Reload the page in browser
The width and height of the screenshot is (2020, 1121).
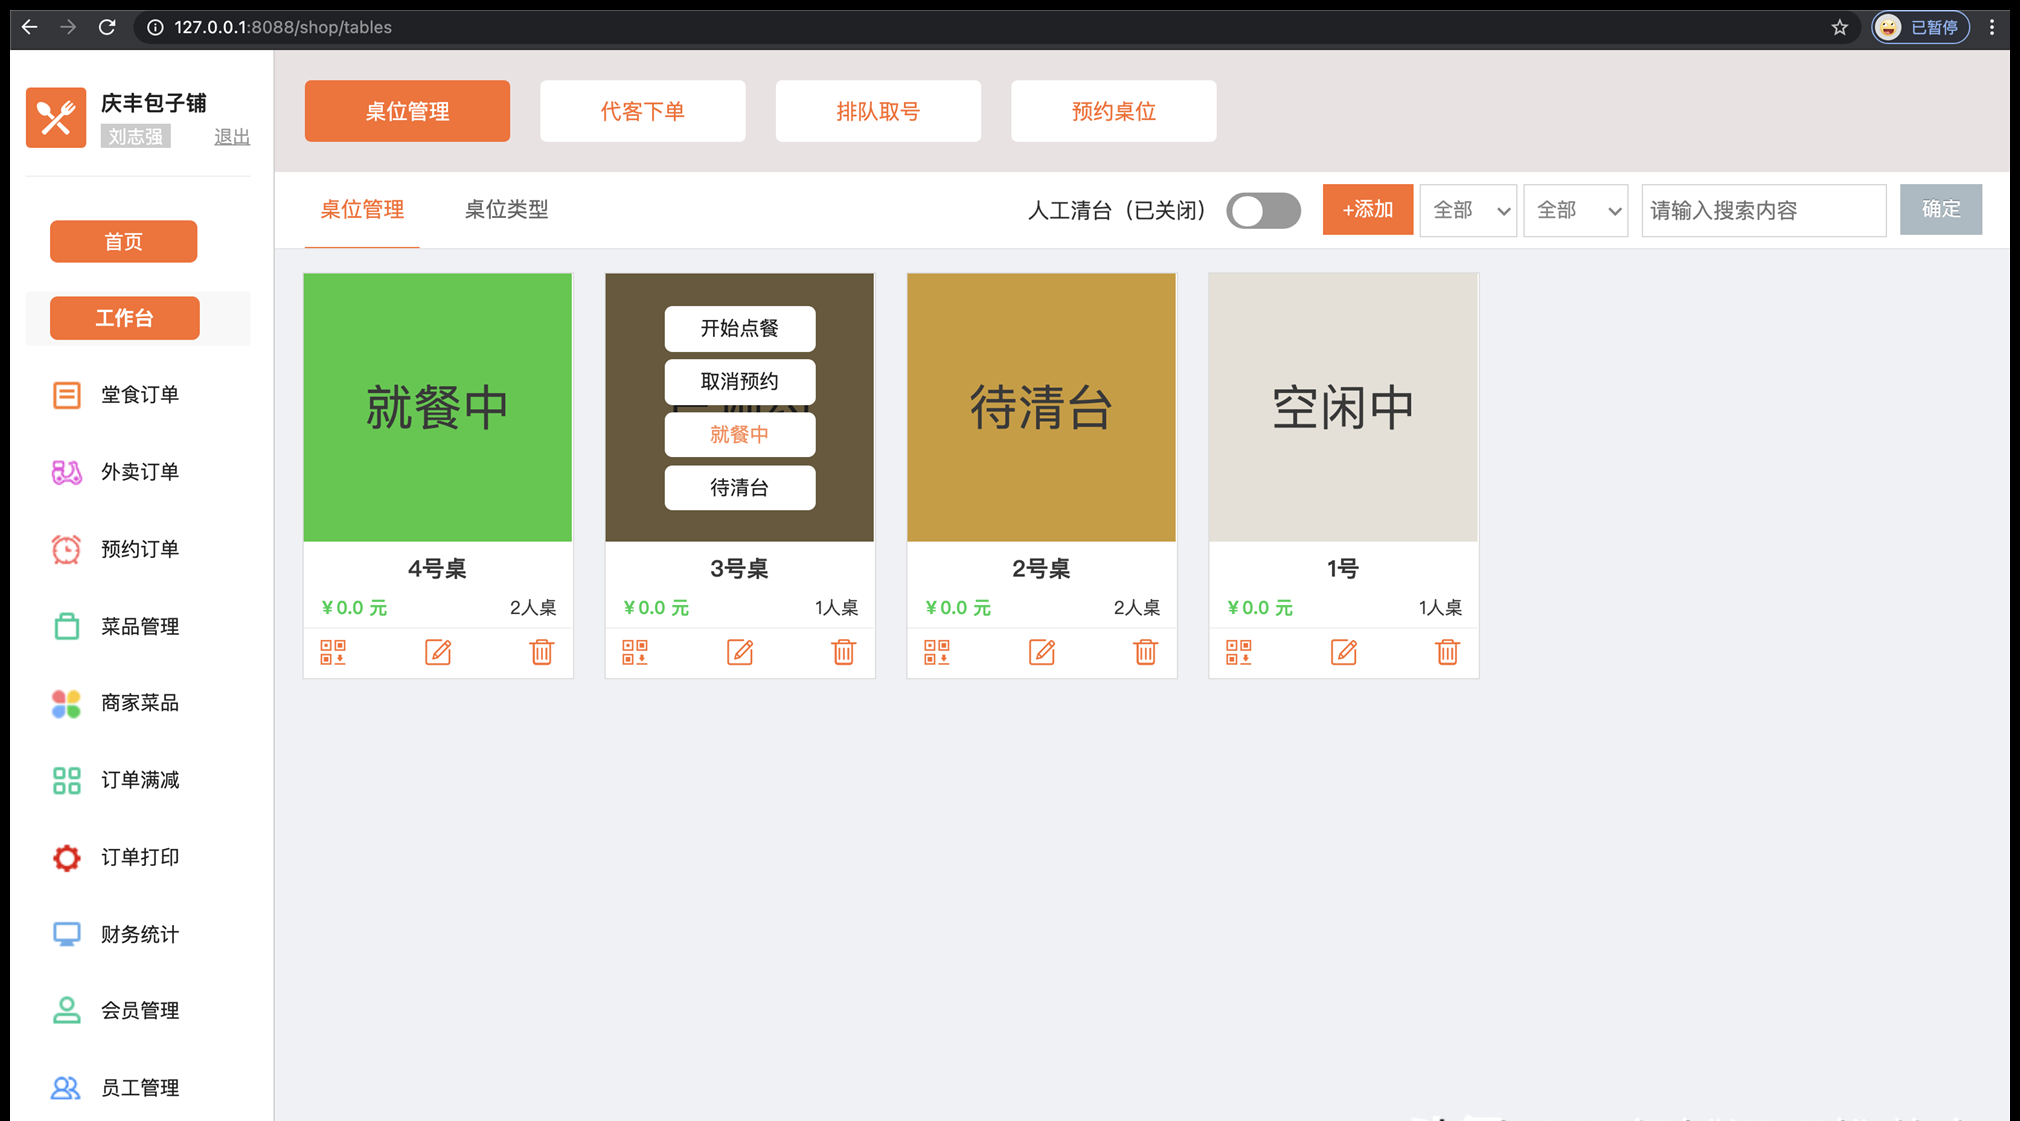click(107, 27)
